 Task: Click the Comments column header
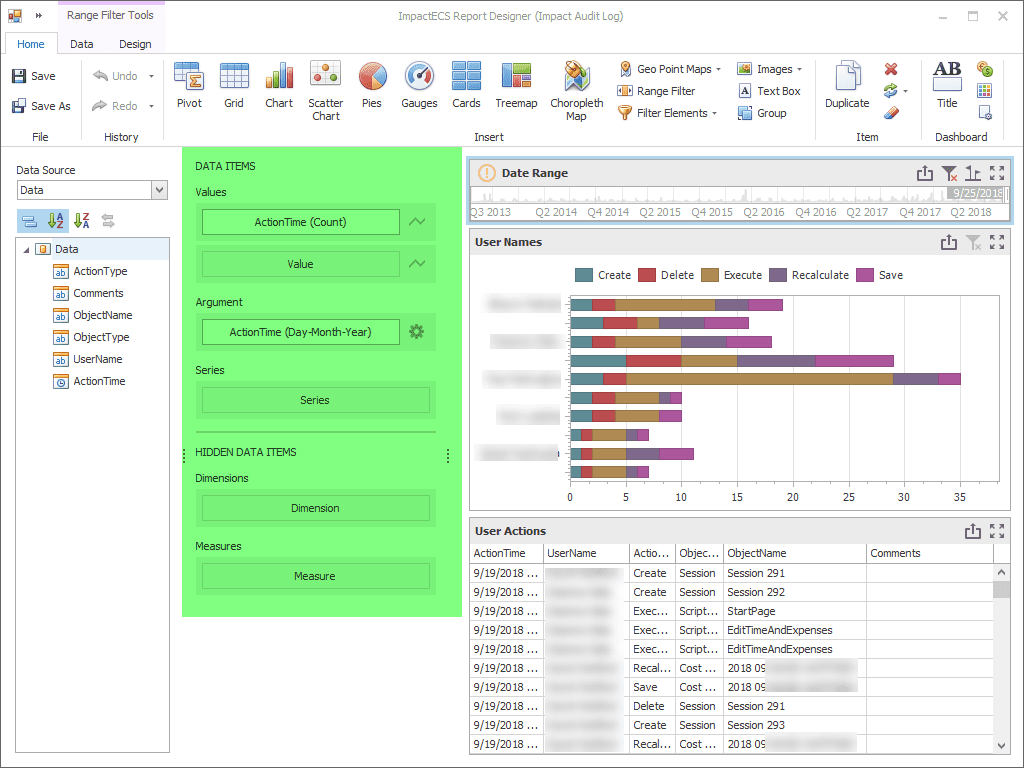[929, 553]
